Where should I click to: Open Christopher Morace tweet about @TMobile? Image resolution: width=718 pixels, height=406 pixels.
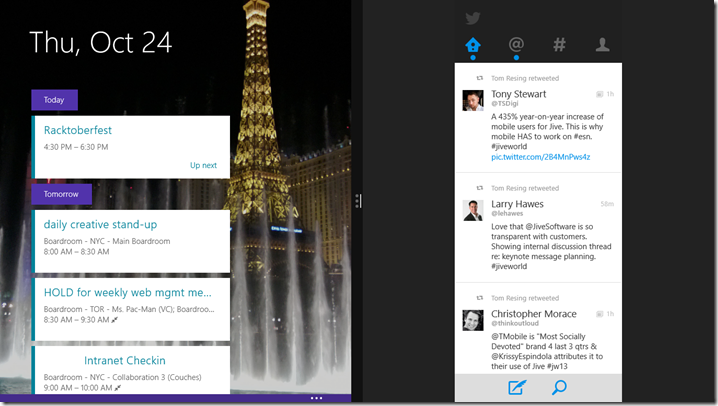click(547, 351)
